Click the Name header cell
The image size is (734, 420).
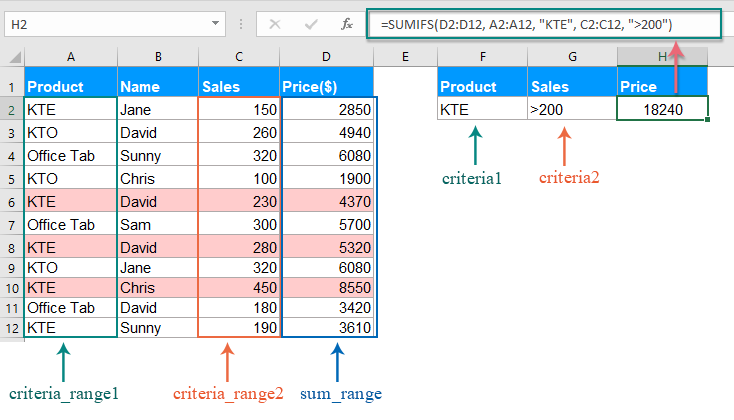point(158,82)
